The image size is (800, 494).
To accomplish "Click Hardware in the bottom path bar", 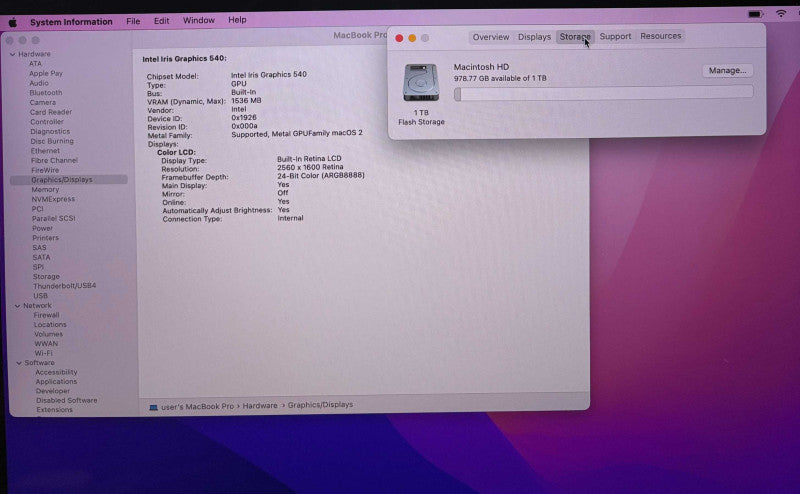I will tap(260, 406).
